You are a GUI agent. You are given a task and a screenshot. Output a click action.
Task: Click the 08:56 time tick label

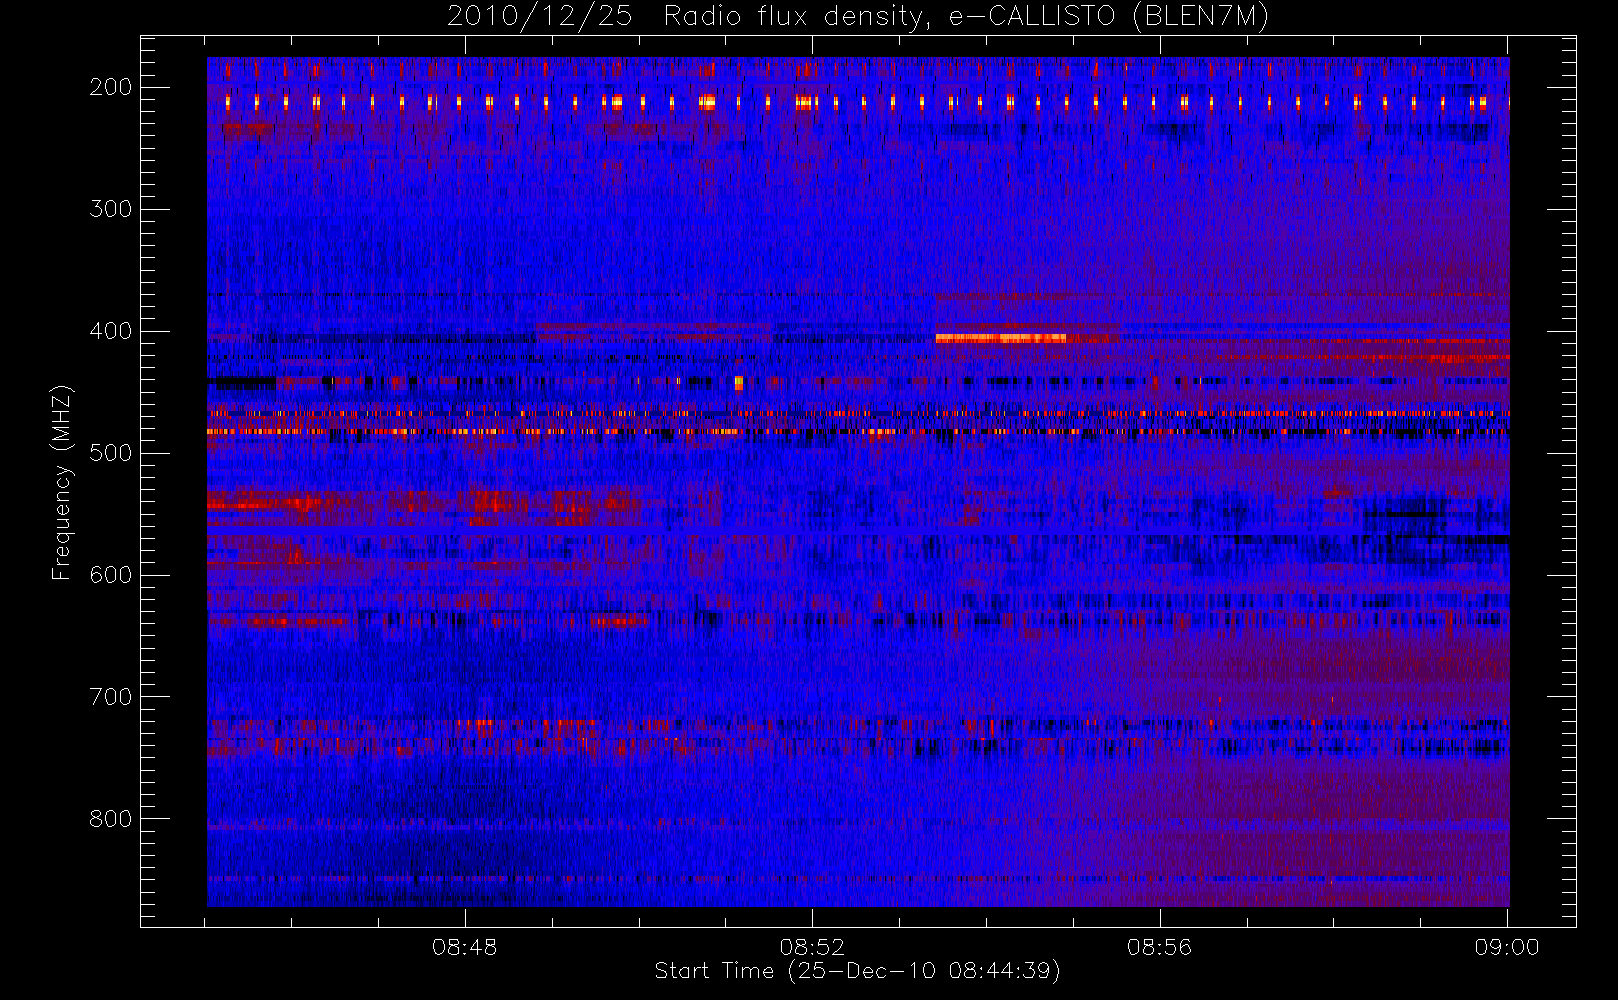1160,947
